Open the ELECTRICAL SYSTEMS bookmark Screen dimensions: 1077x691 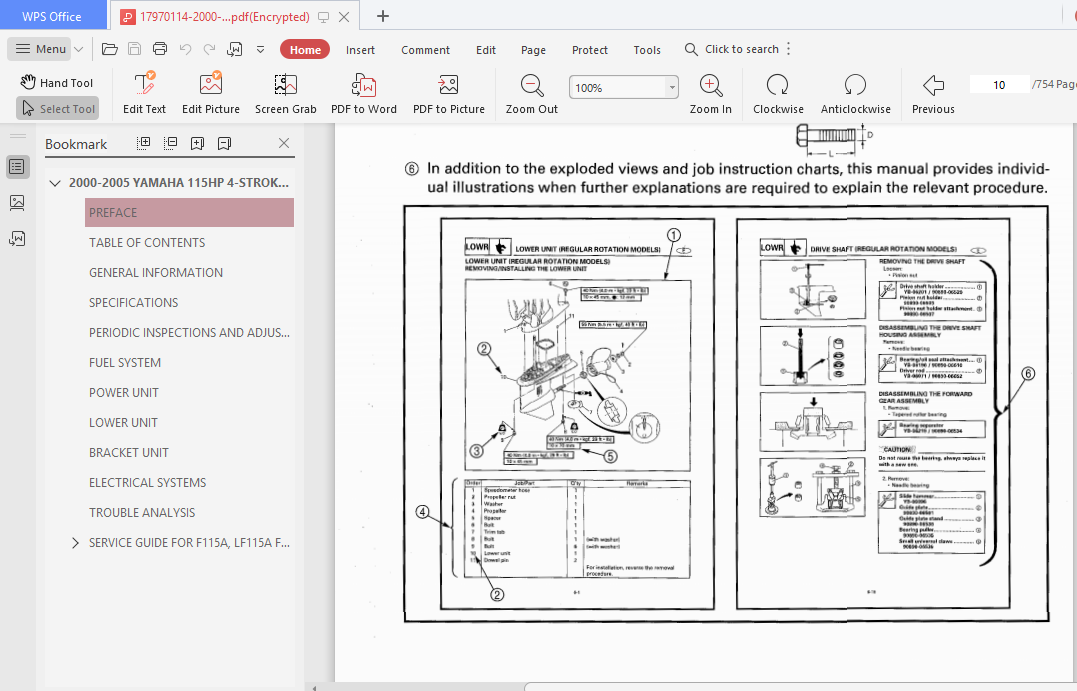(147, 483)
